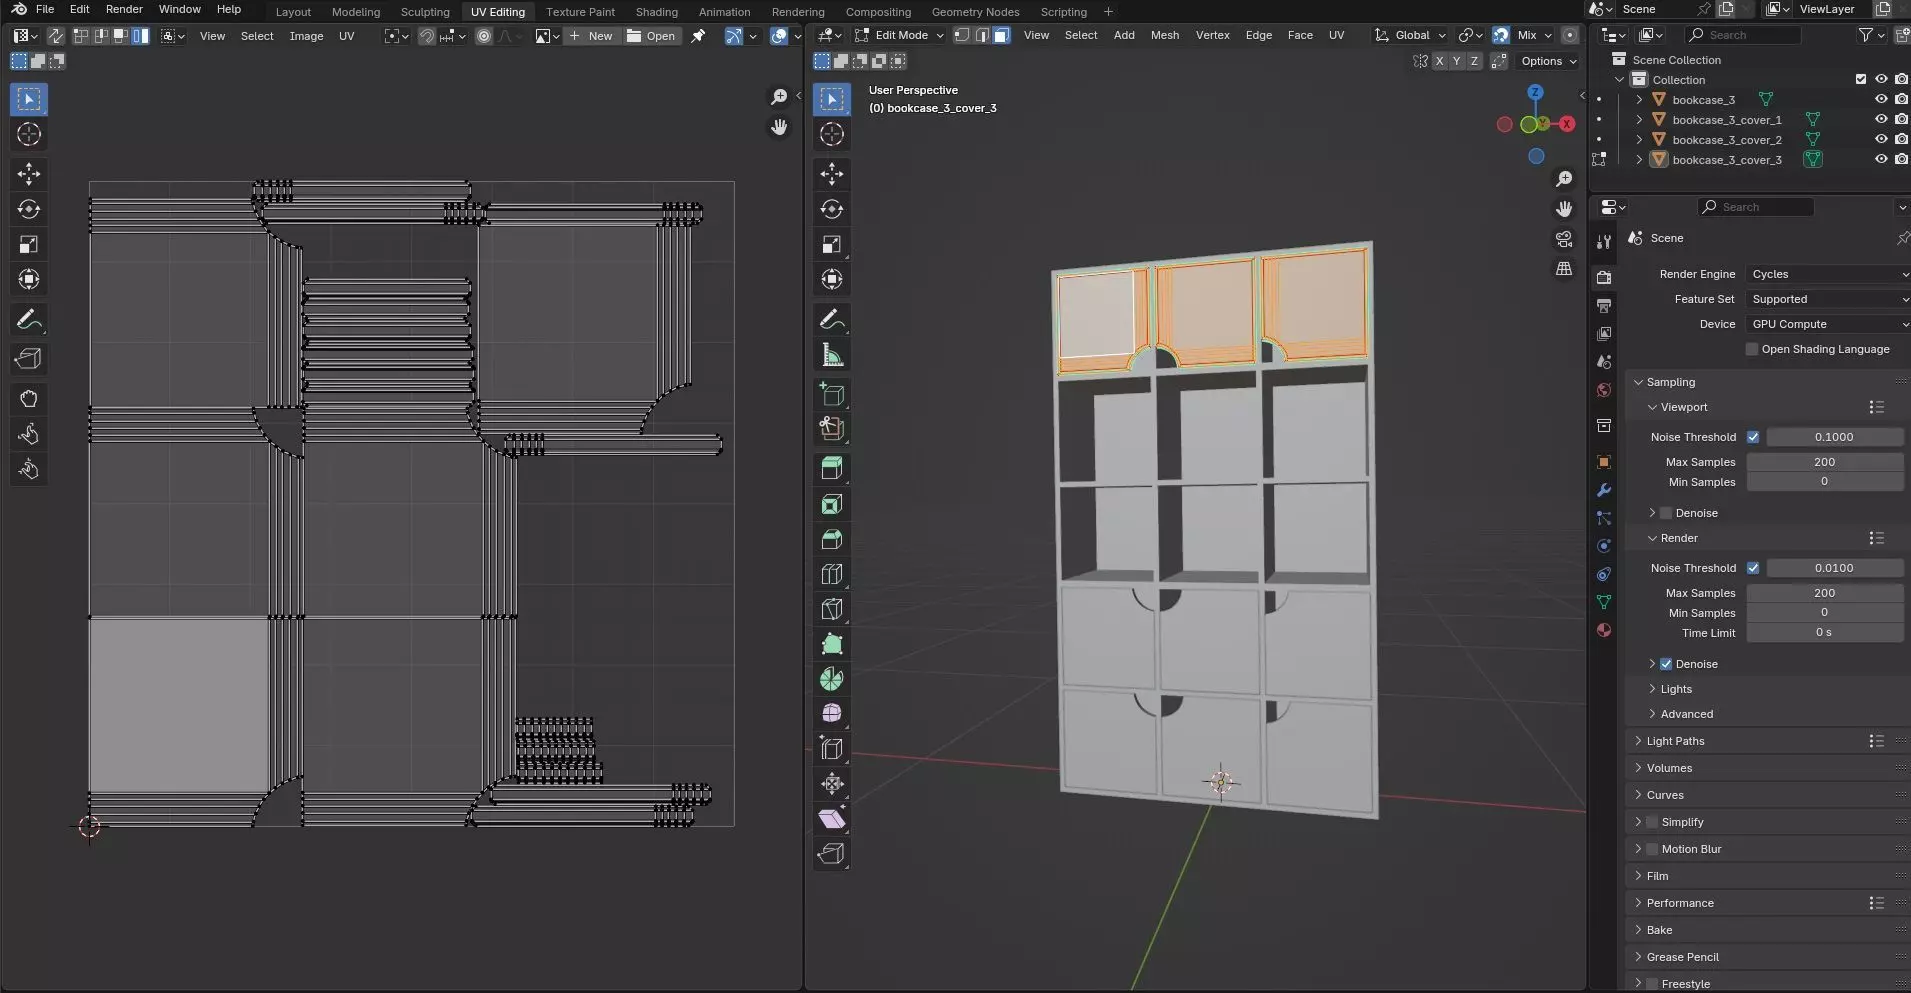The image size is (1911, 993).
Task: Select the UV editor Cursor tool
Action: pos(29,134)
